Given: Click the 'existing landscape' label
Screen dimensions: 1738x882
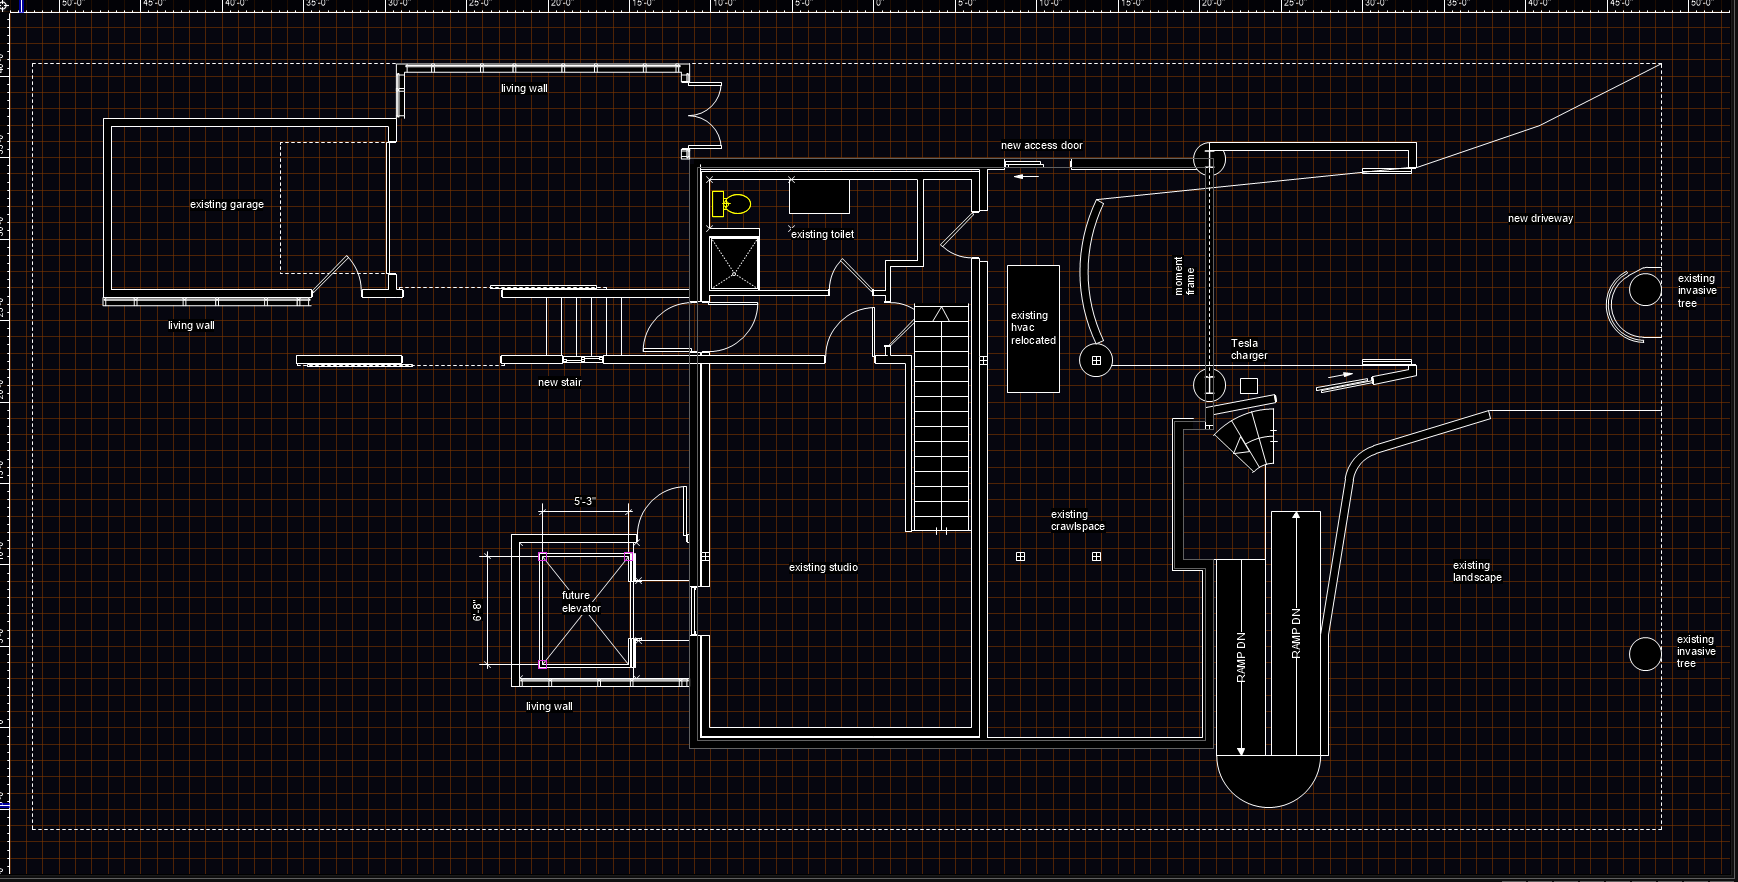Looking at the screenshot, I should click(x=1476, y=572).
